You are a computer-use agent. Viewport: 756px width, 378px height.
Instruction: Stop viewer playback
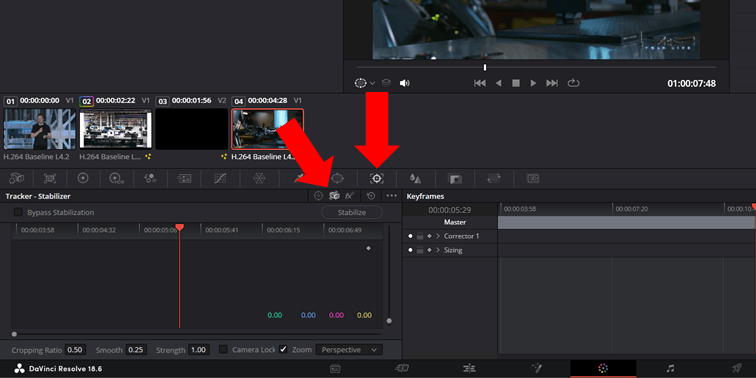[516, 83]
